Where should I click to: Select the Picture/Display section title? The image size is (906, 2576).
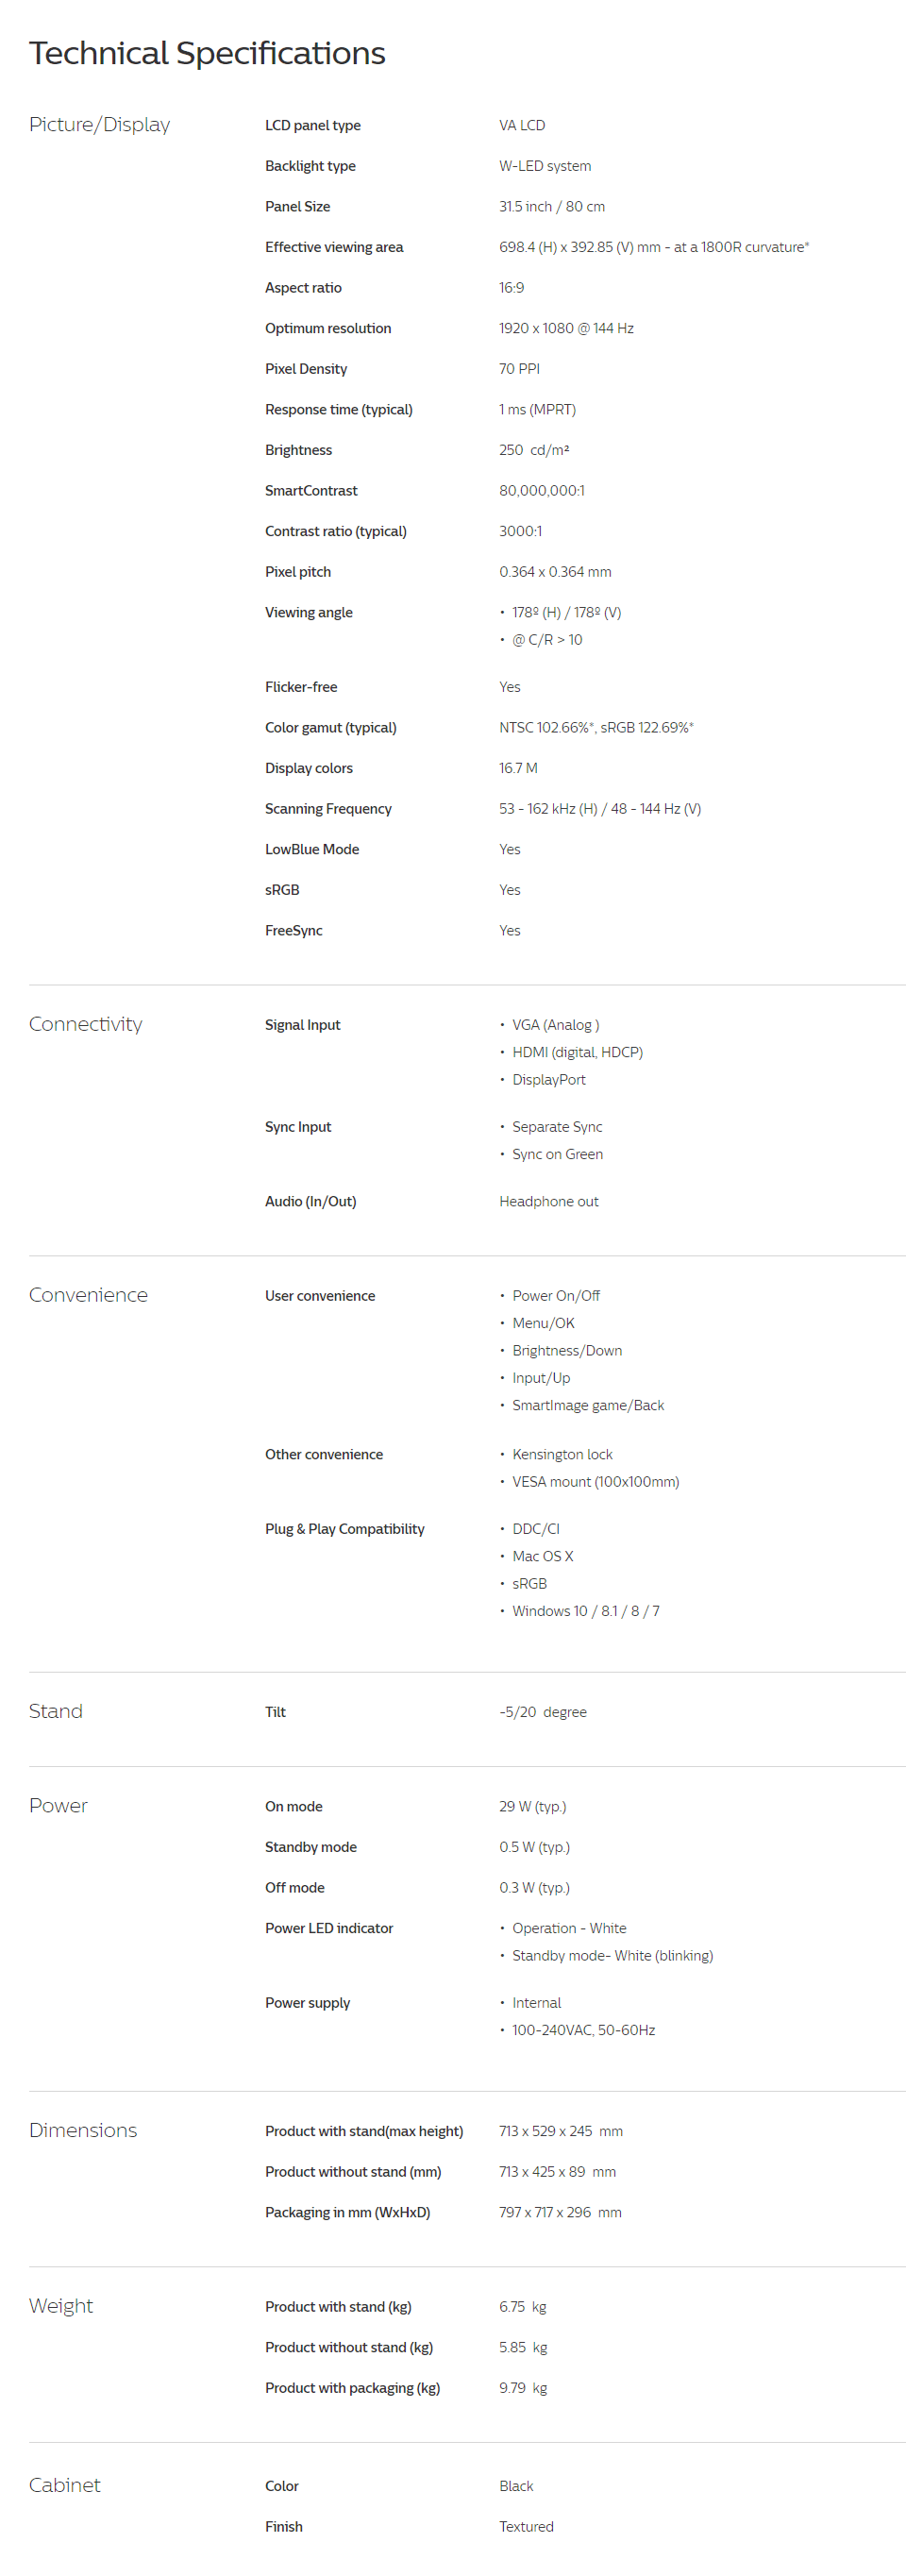[x=100, y=125]
